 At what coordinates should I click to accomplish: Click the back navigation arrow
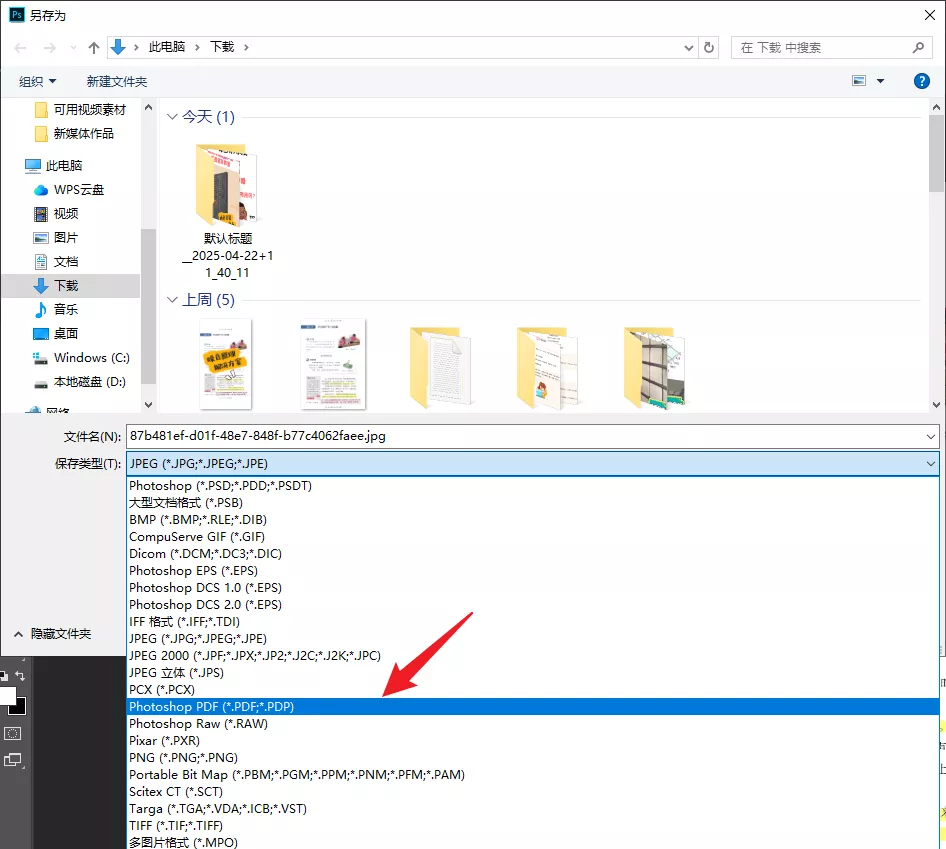pos(18,46)
